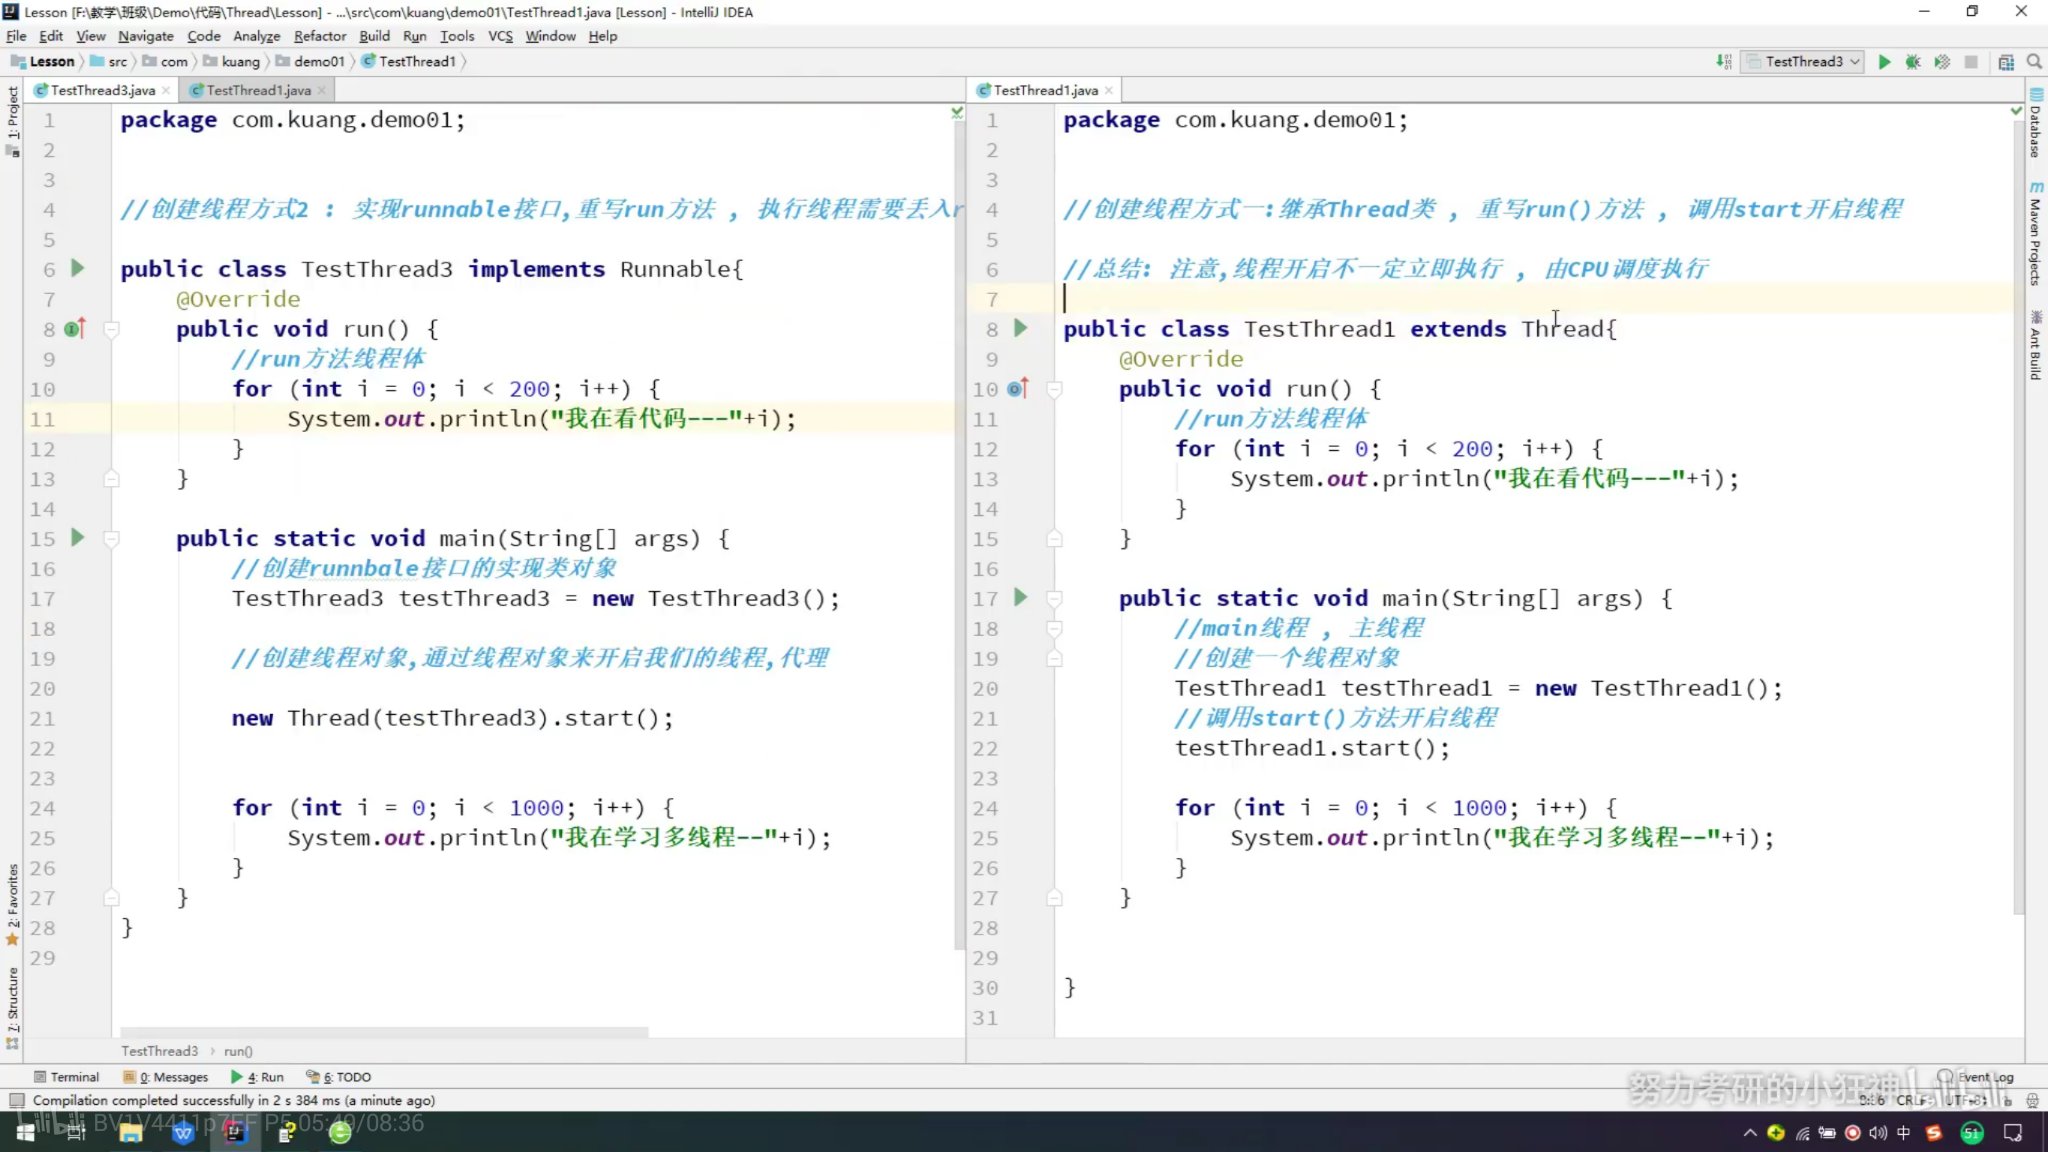Click the volume icon in system tray
Image resolution: width=2048 pixels, height=1152 pixels.
click(x=1878, y=1132)
